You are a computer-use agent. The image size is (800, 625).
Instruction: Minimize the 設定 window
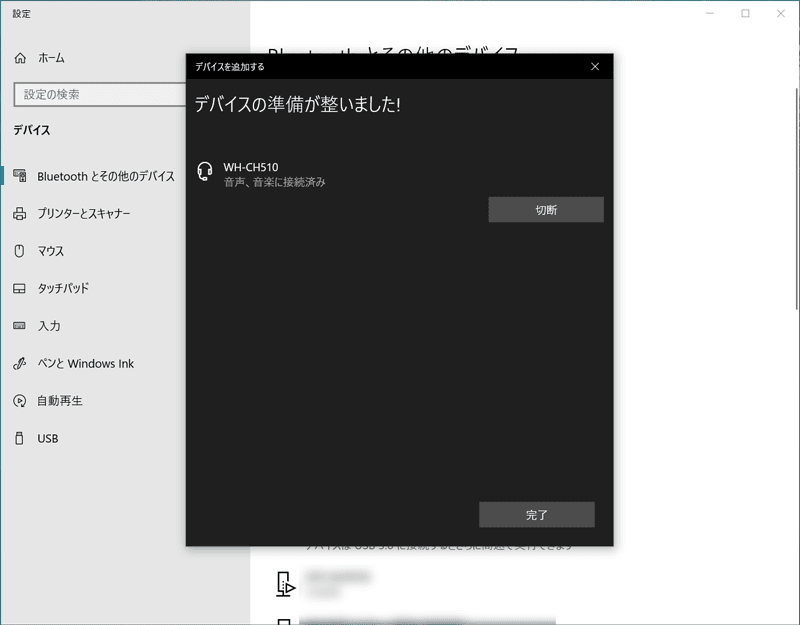(710, 13)
